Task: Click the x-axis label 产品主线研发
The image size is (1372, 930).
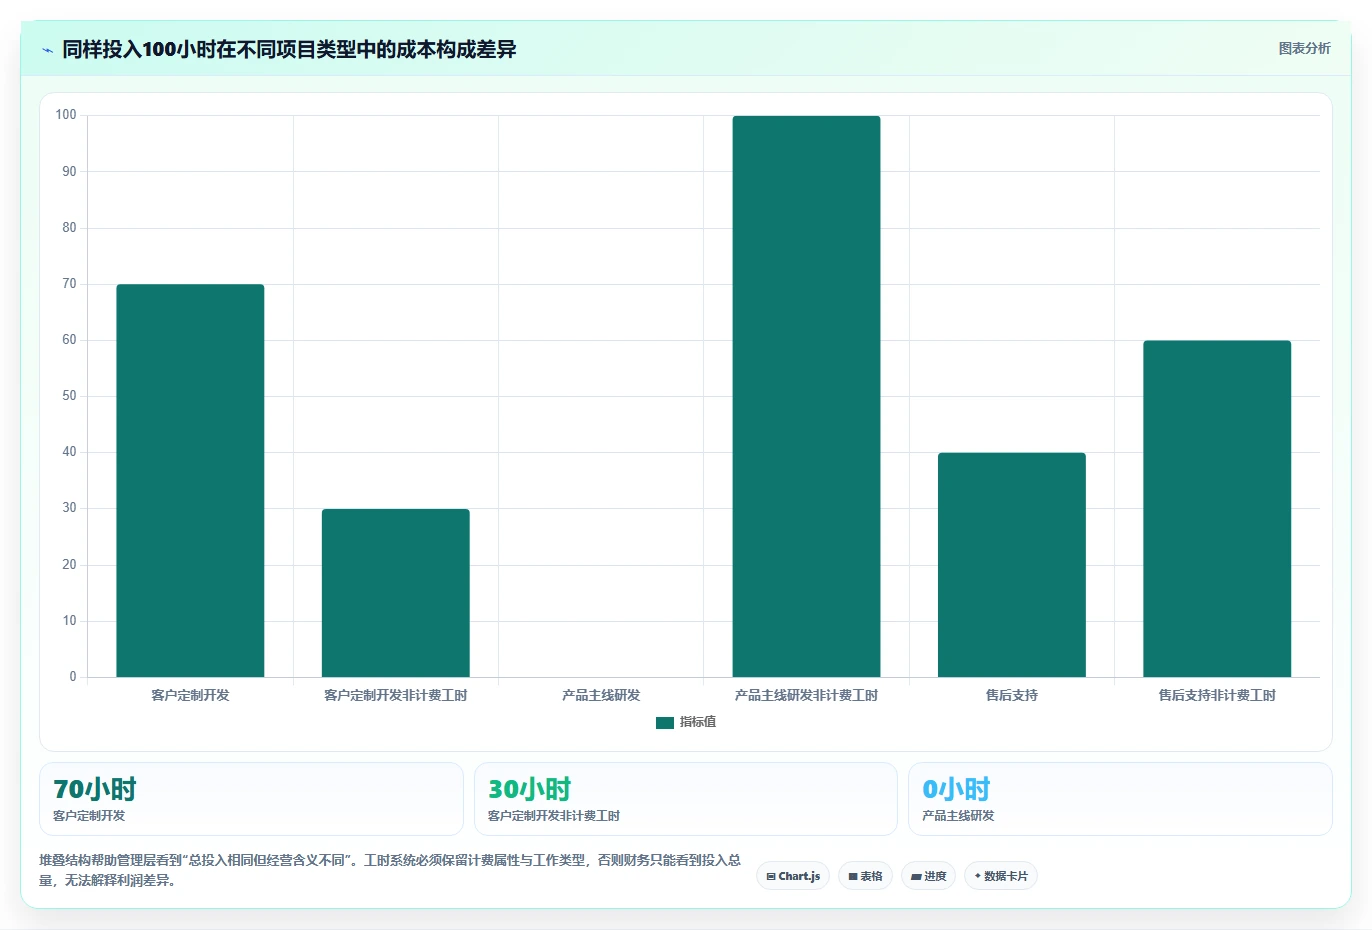Action: point(601,695)
